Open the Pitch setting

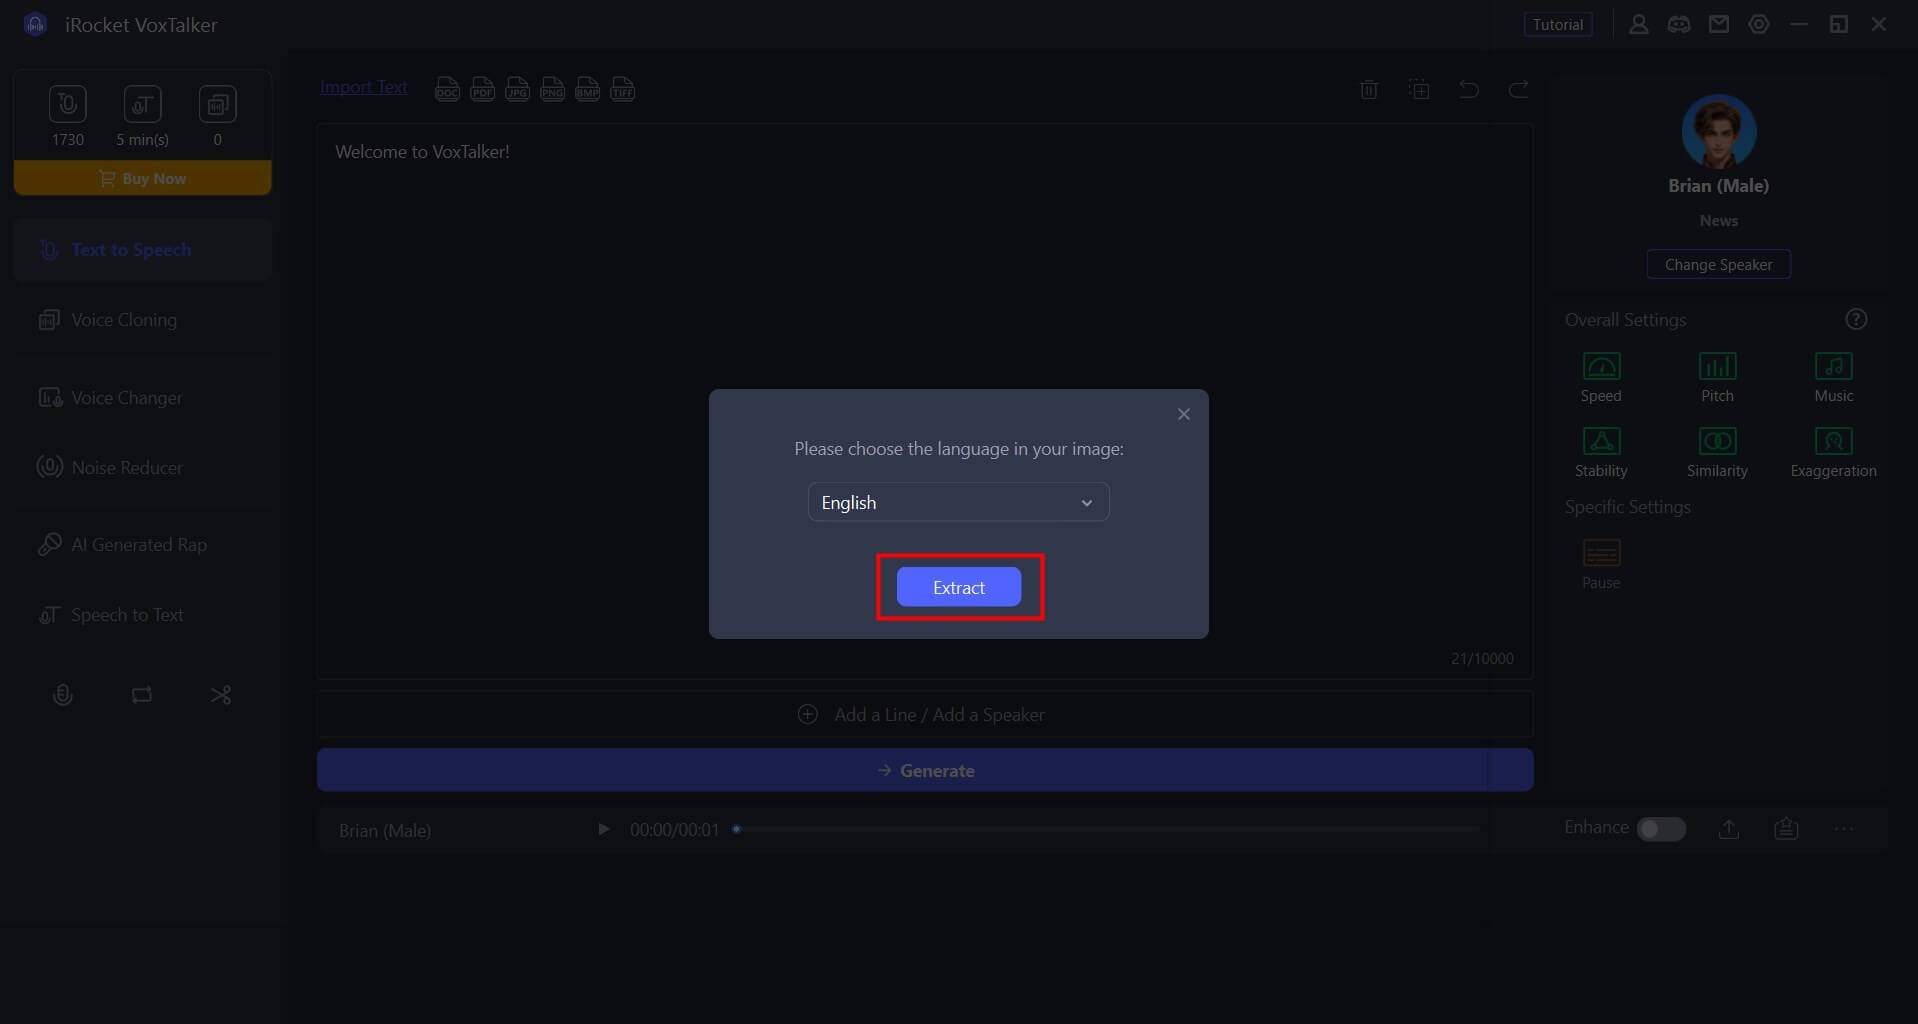pyautogui.click(x=1717, y=377)
